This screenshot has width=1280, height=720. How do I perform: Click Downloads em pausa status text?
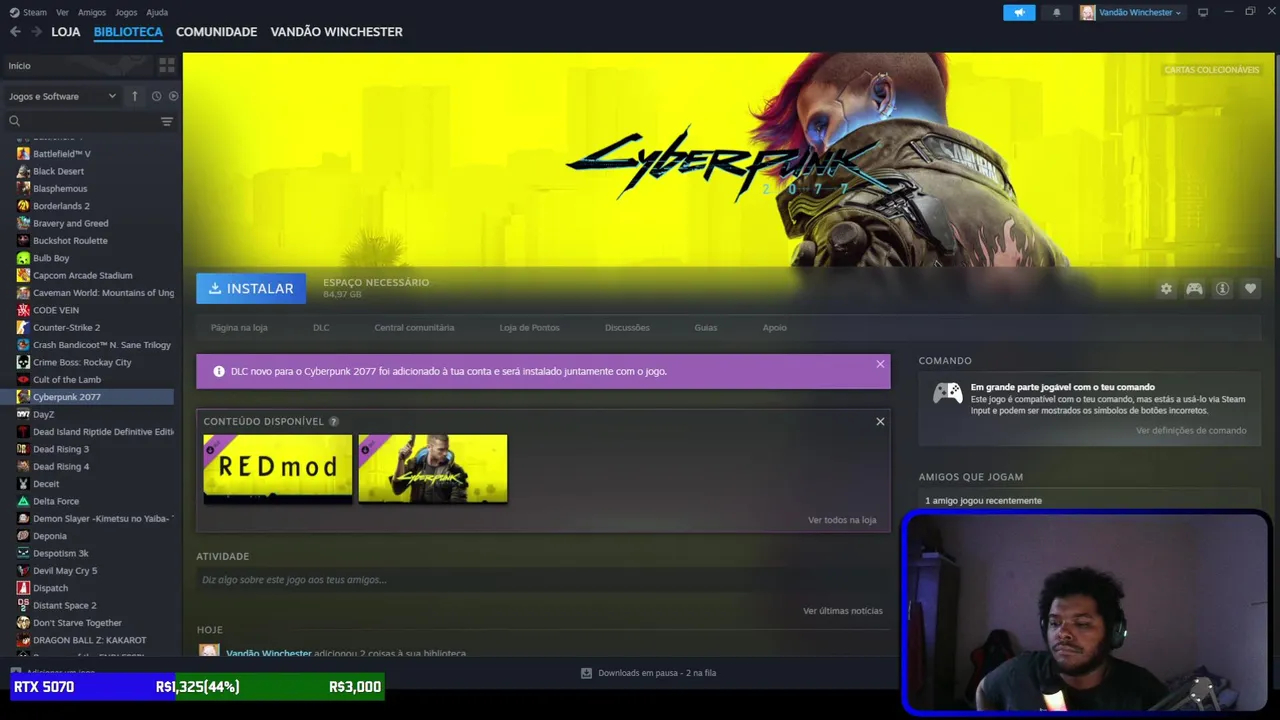(x=657, y=673)
